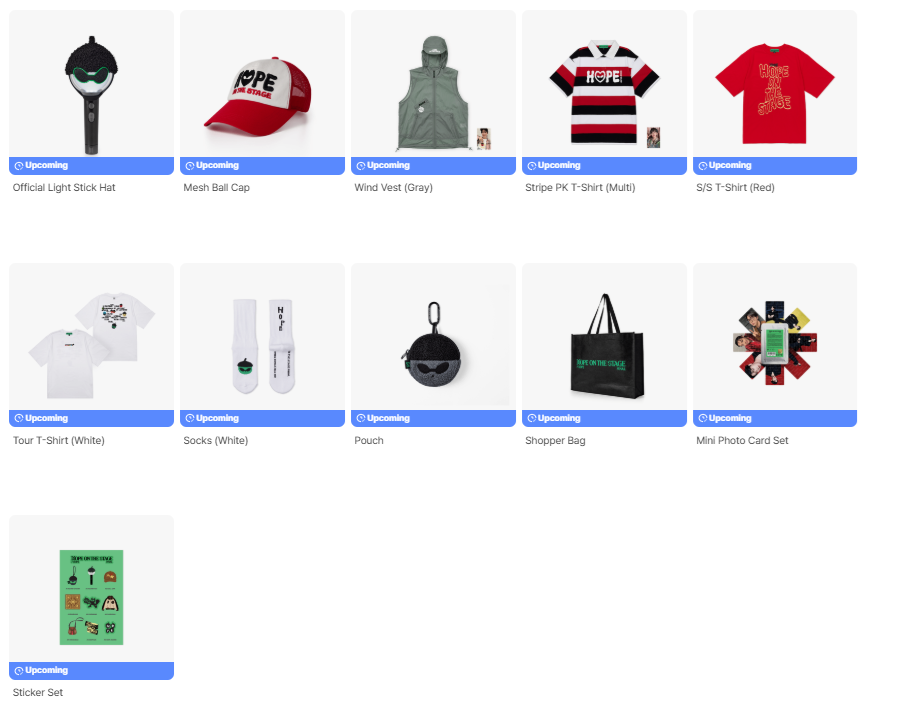Select the Pouch product thumbnail

433,336
